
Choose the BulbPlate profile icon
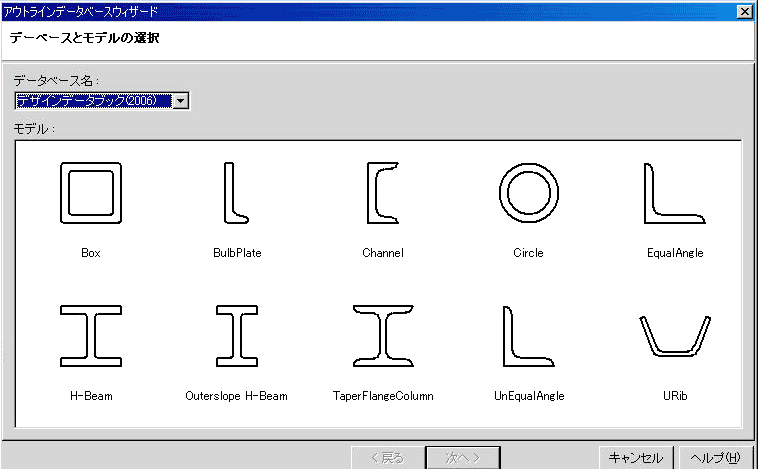pyautogui.click(x=236, y=192)
